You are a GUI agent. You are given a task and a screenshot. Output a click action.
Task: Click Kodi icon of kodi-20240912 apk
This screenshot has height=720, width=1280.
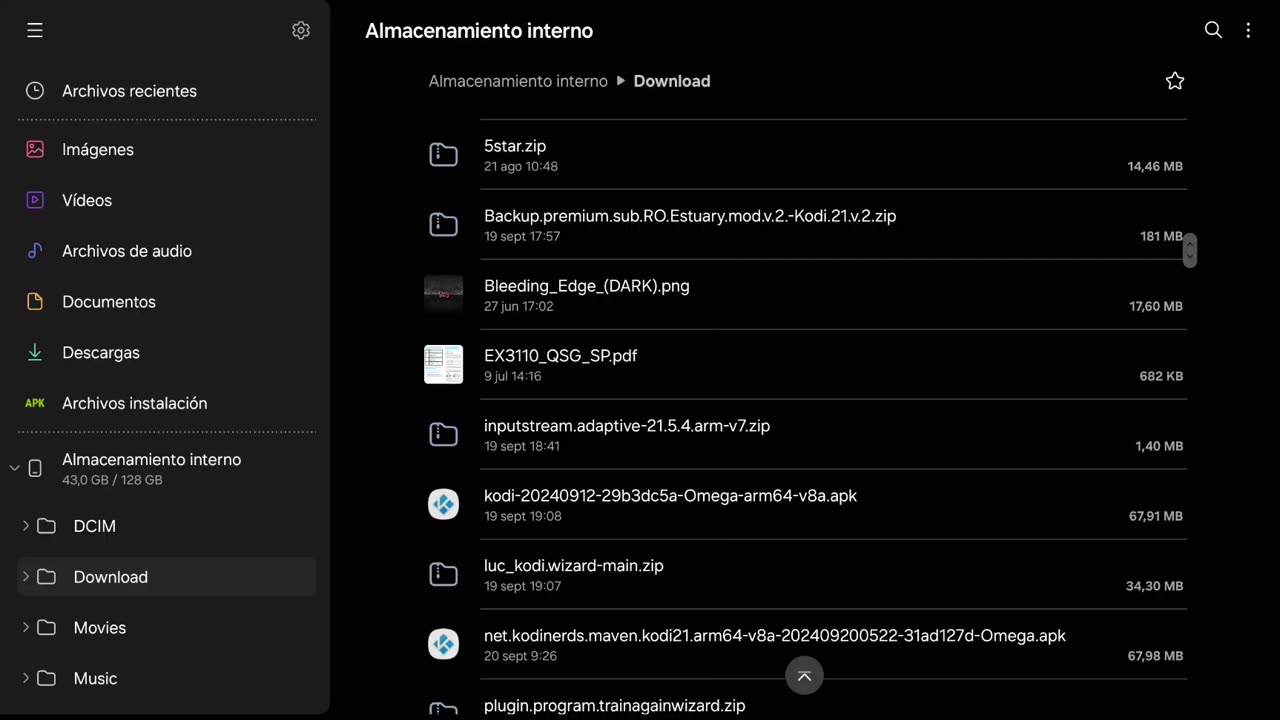(x=443, y=505)
